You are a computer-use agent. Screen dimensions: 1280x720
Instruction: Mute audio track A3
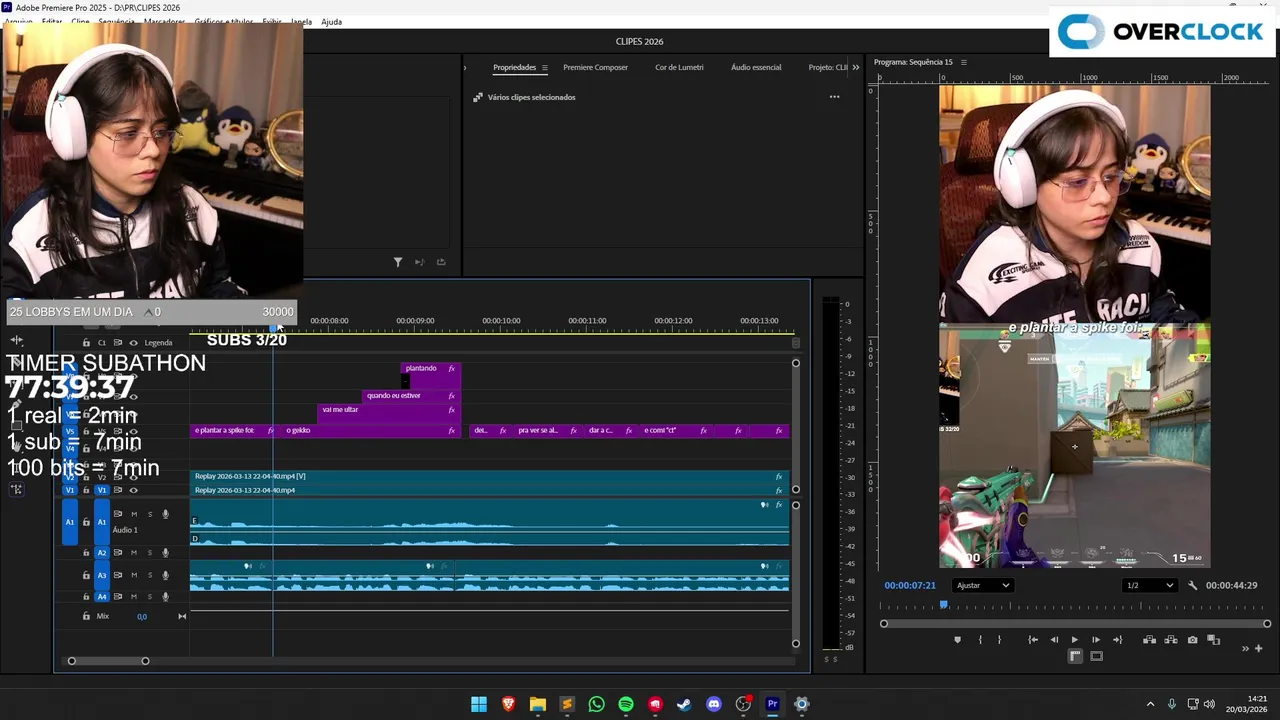click(134, 575)
